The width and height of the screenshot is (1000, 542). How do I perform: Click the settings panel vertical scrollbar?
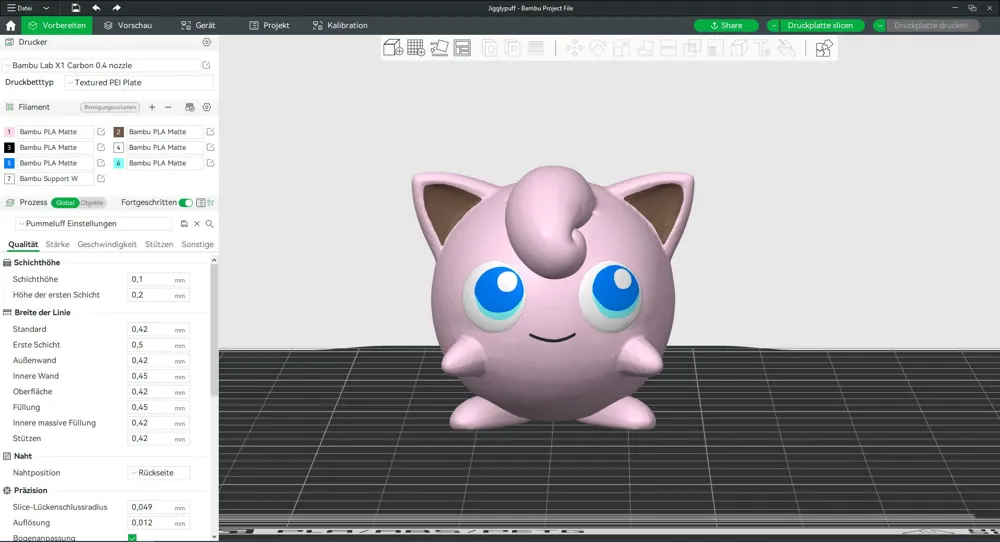click(x=214, y=328)
